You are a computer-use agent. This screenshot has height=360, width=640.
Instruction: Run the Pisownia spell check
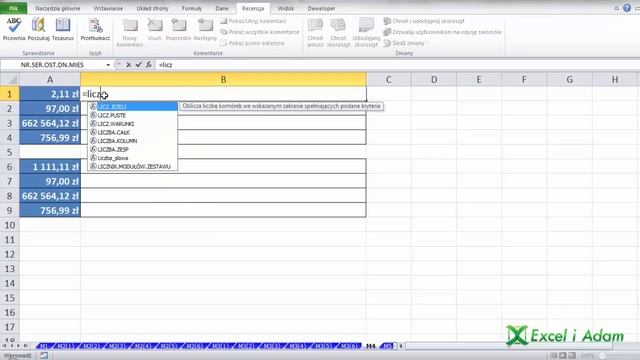[x=14, y=29]
